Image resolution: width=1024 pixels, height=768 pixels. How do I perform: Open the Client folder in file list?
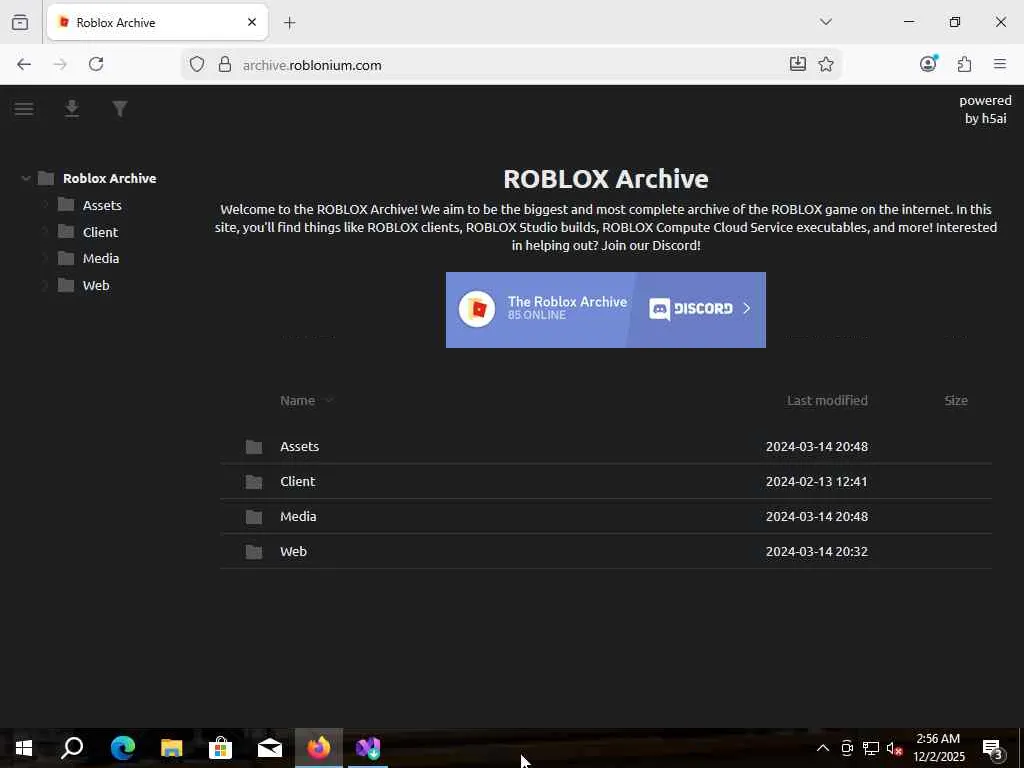[x=605, y=481]
